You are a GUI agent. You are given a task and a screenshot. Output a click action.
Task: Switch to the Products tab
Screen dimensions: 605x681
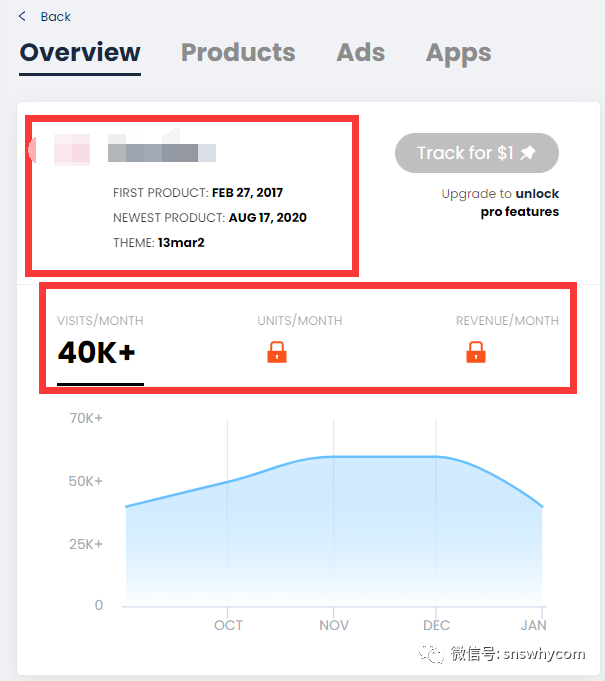point(238,53)
